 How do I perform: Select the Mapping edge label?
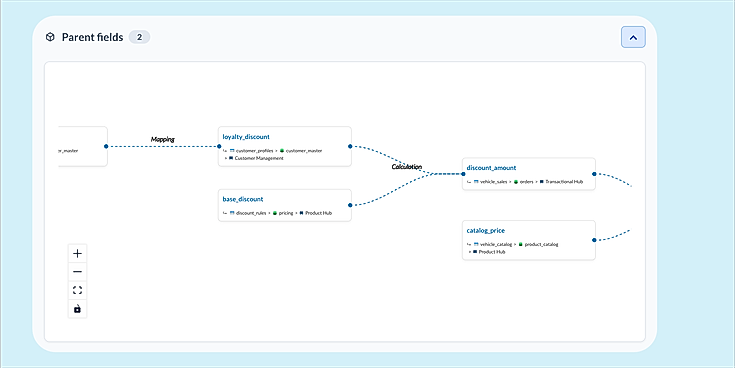[x=163, y=139]
